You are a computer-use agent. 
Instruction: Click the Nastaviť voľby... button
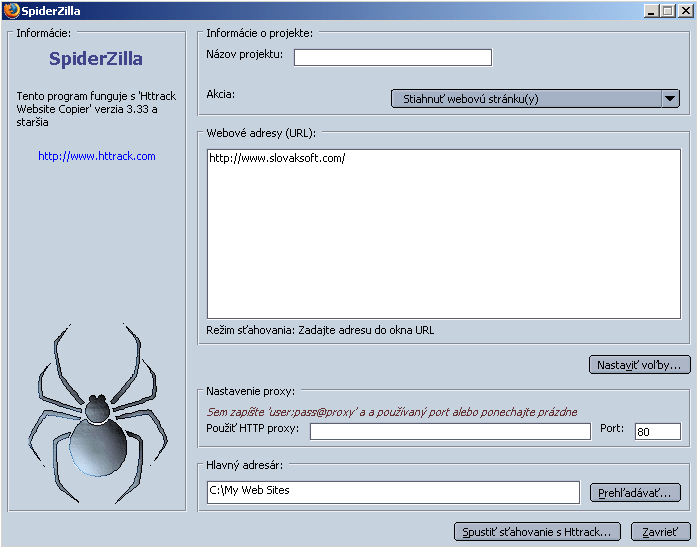click(x=639, y=365)
